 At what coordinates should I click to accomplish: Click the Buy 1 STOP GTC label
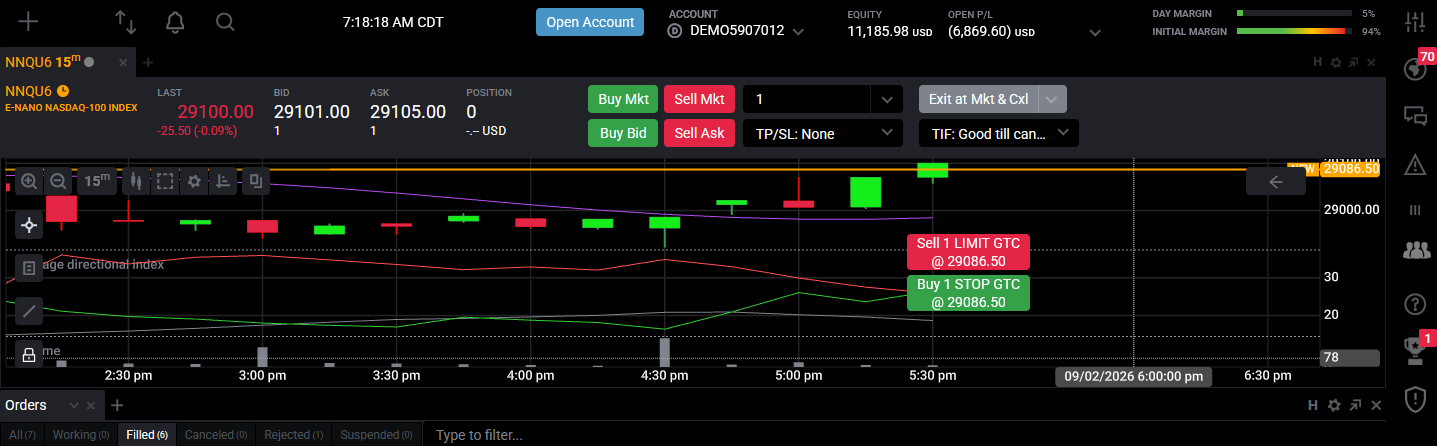pyautogui.click(x=969, y=293)
